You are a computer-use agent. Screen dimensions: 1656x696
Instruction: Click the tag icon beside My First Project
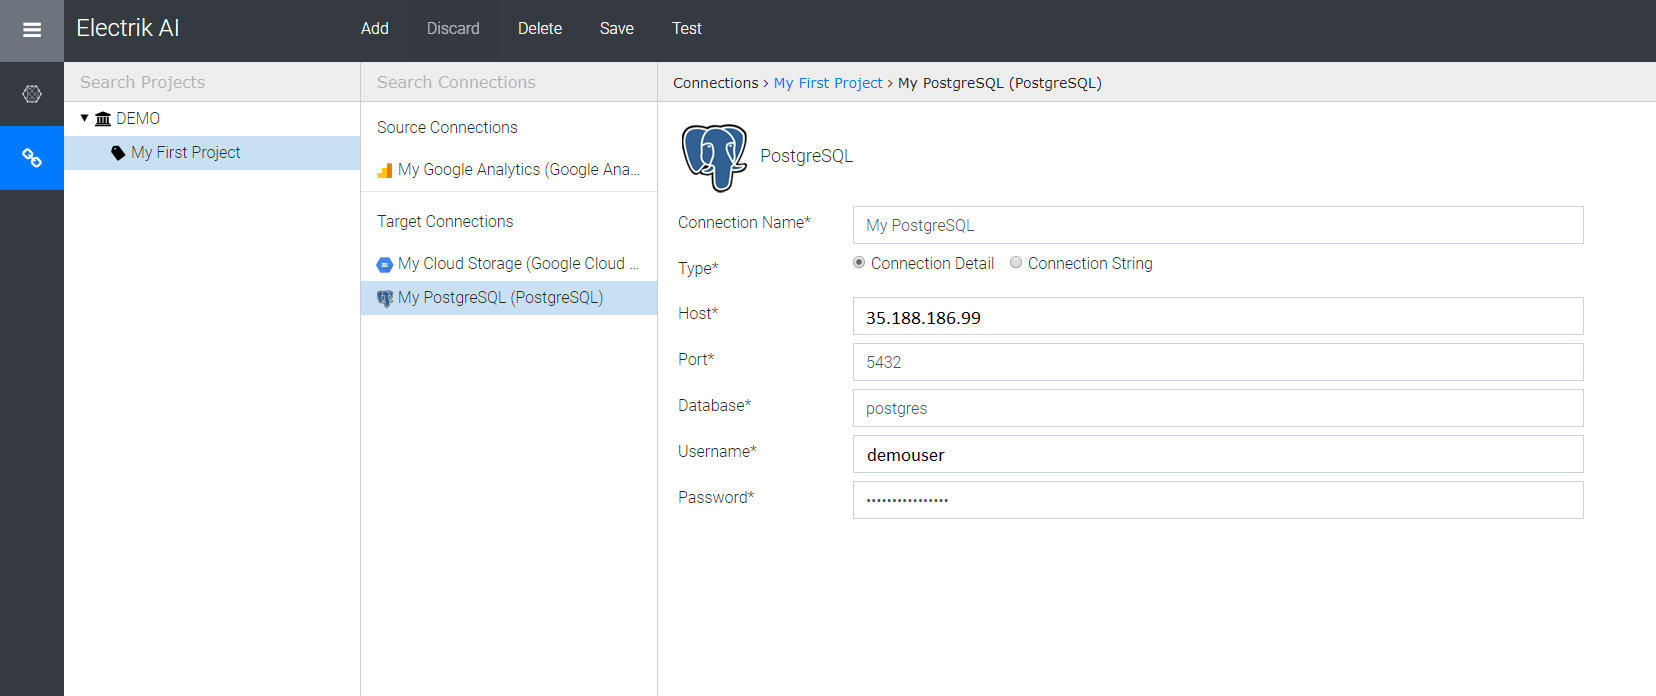point(118,153)
